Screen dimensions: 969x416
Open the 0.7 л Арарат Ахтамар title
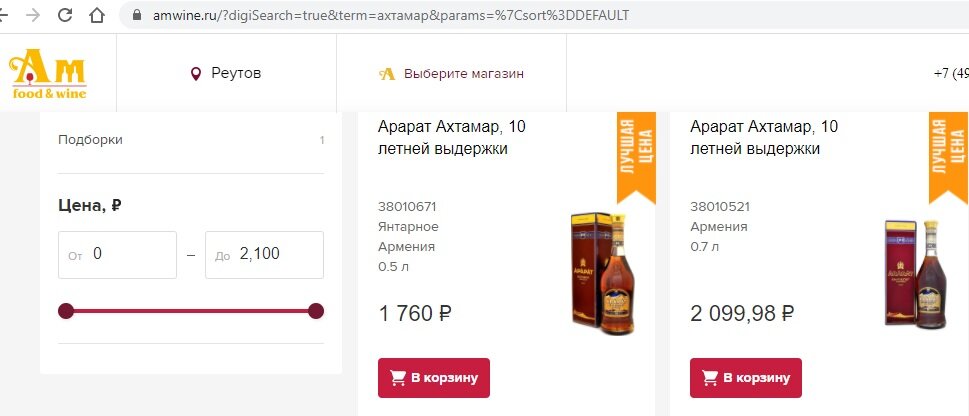(x=764, y=138)
